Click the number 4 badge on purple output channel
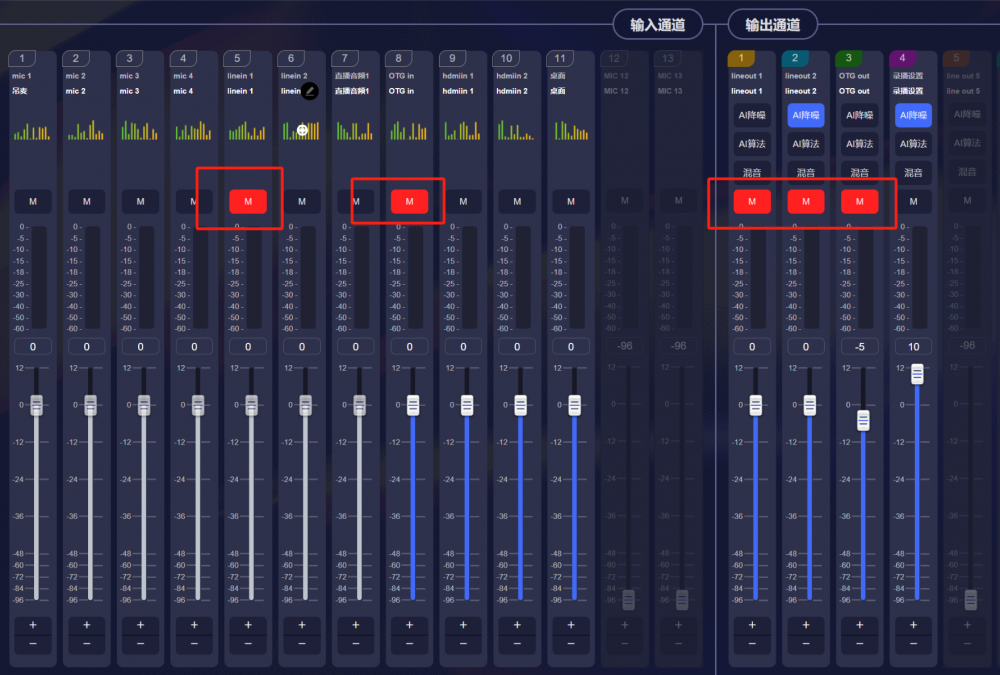This screenshot has width=1000, height=675. 904,59
